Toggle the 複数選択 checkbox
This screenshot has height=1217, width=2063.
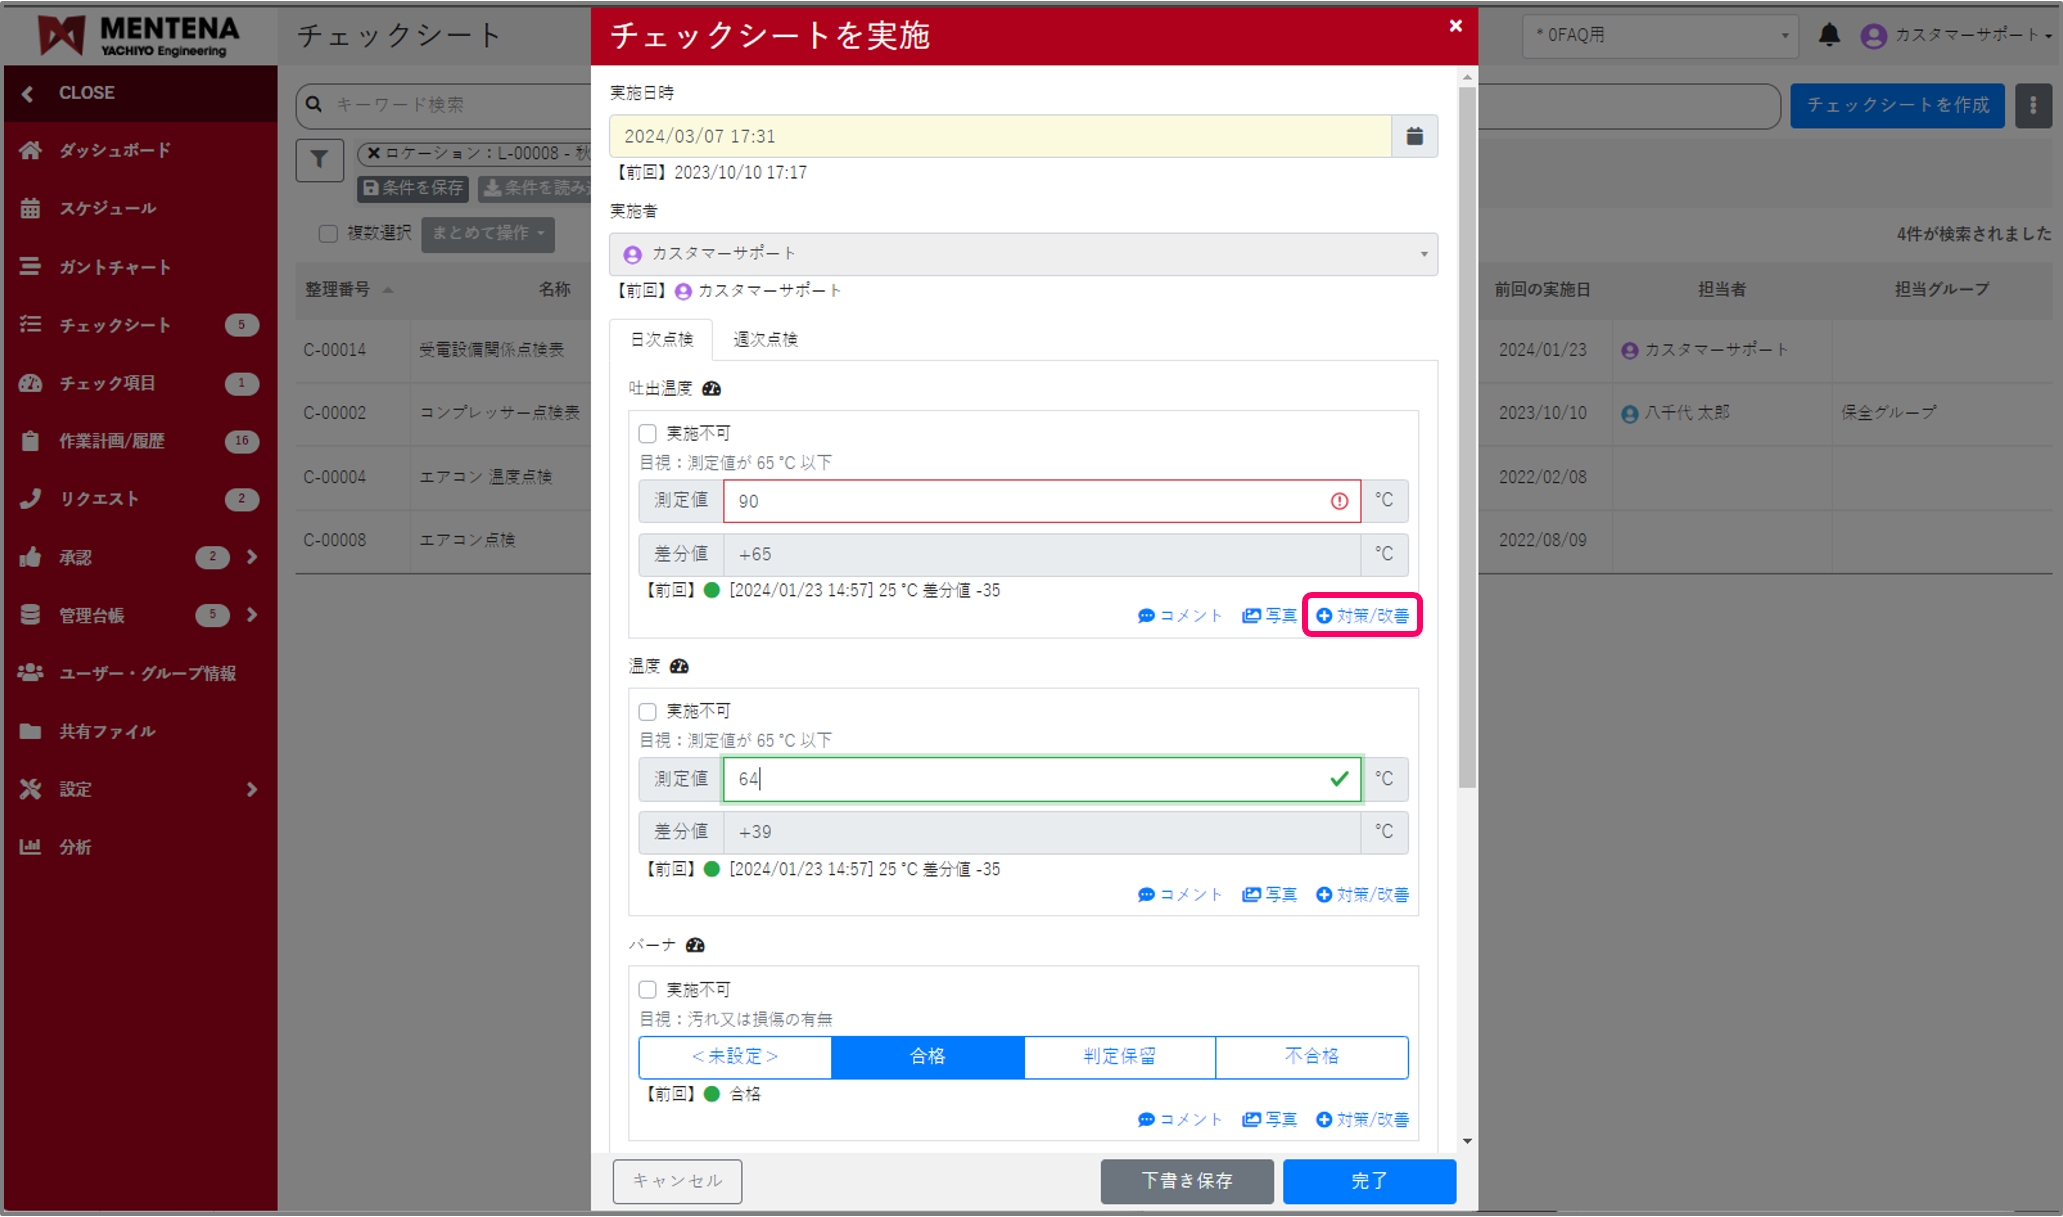click(328, 233)
